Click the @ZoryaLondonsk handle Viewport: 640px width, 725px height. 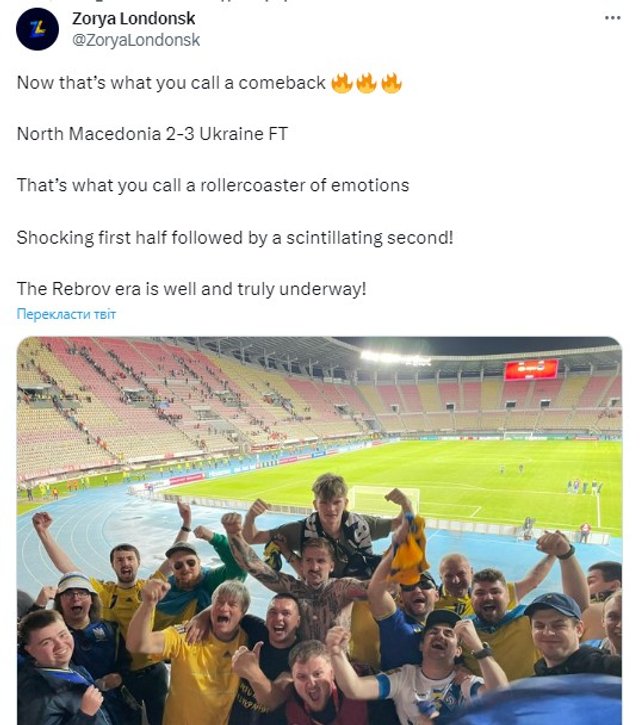click(136, 40)
